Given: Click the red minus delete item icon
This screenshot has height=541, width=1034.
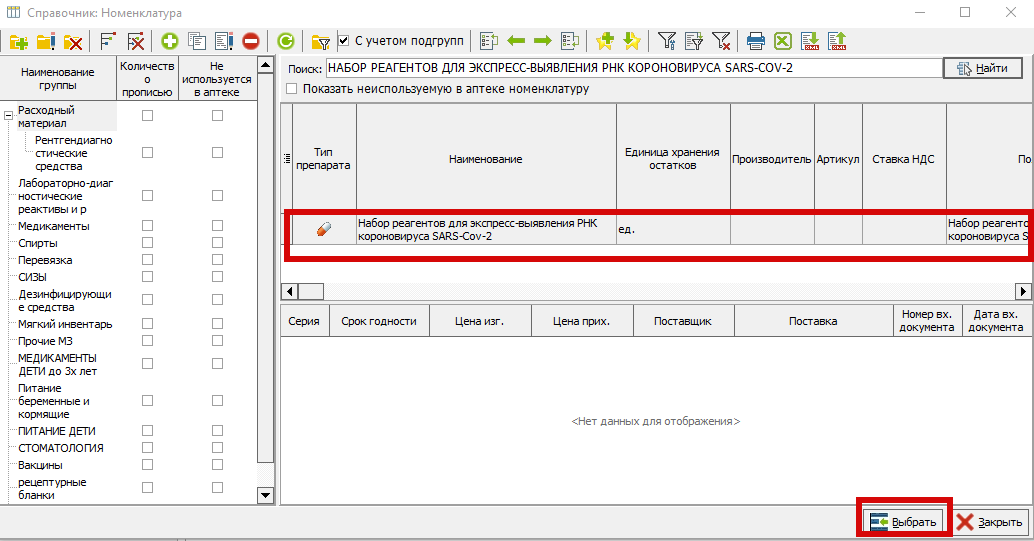Looking at the screenshot, I should [250, 41].
